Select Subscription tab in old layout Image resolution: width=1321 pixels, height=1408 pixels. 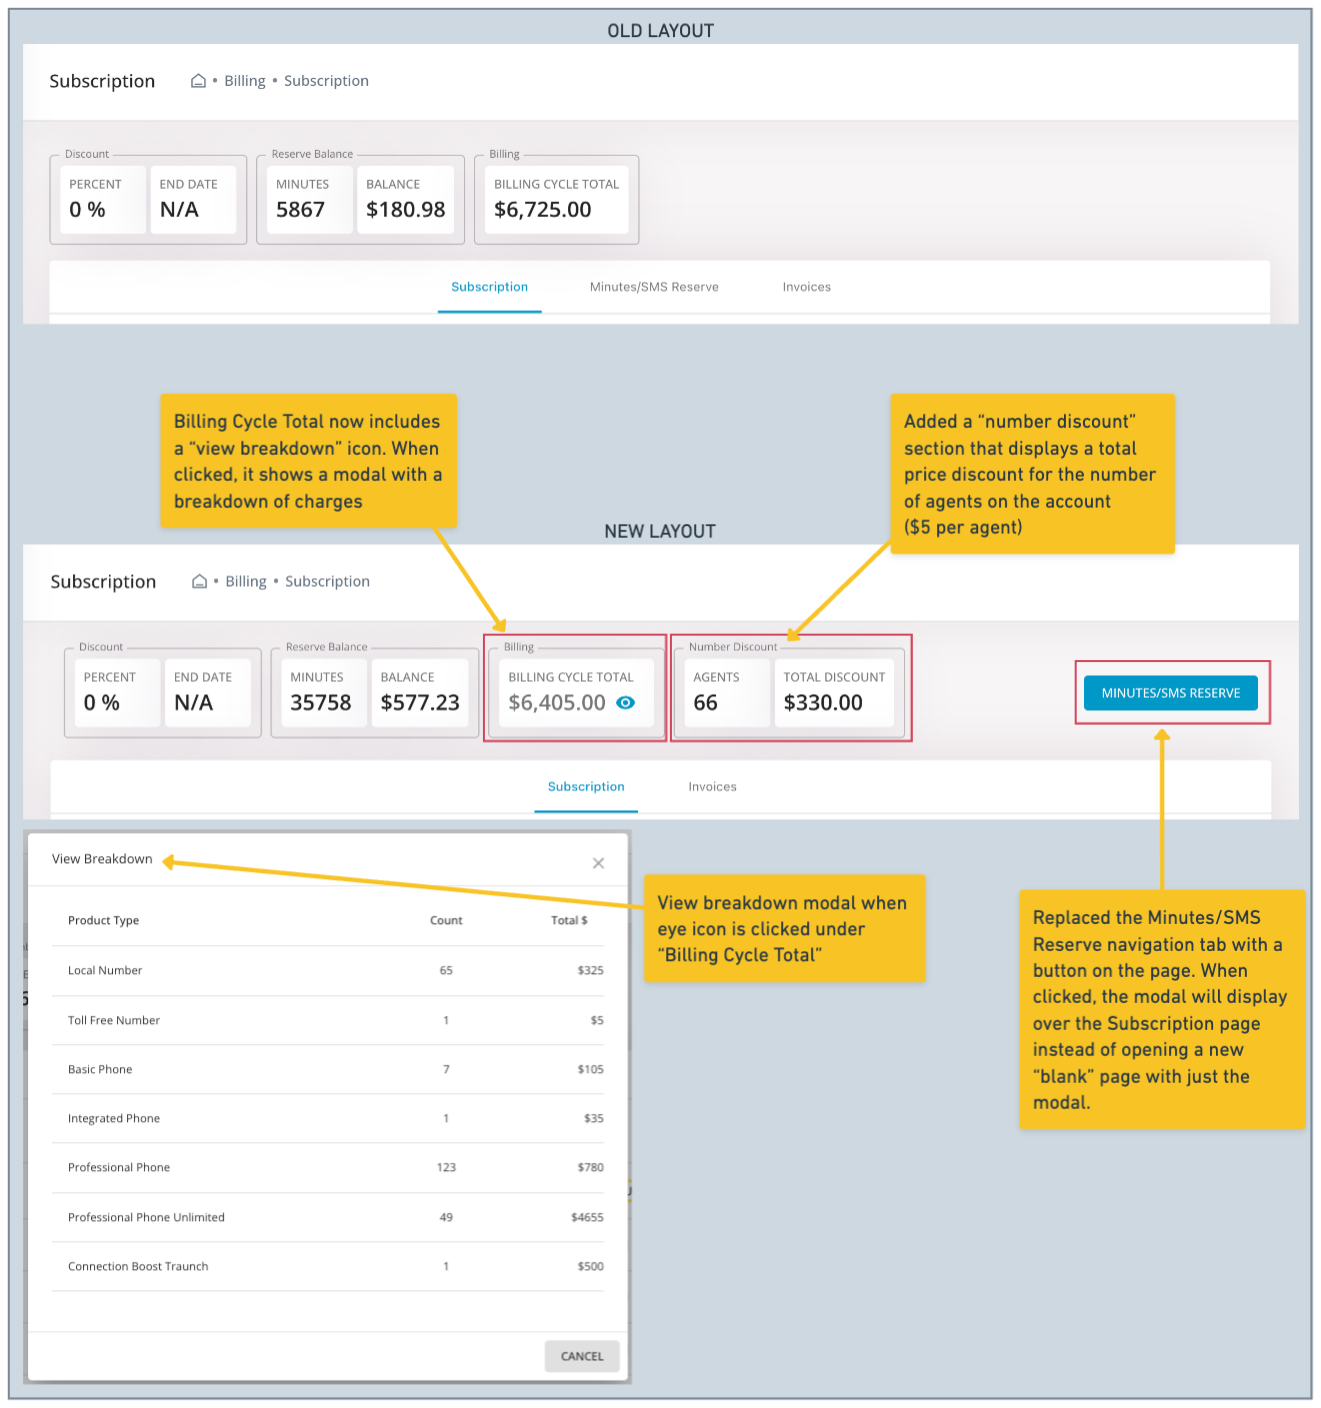[489, 287]
